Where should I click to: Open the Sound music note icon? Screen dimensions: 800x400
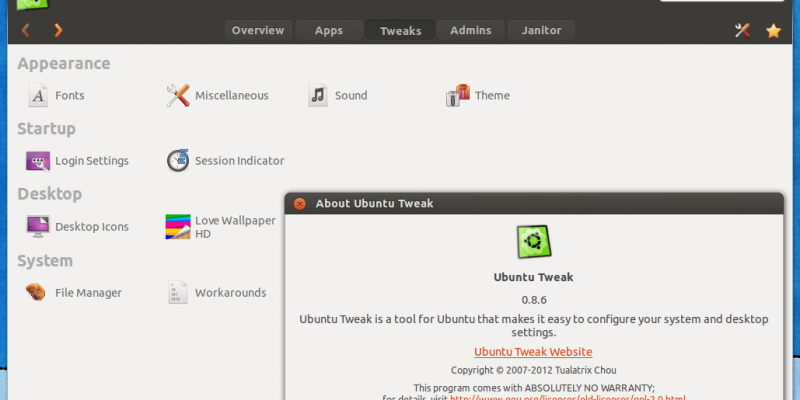coord(318,95)
